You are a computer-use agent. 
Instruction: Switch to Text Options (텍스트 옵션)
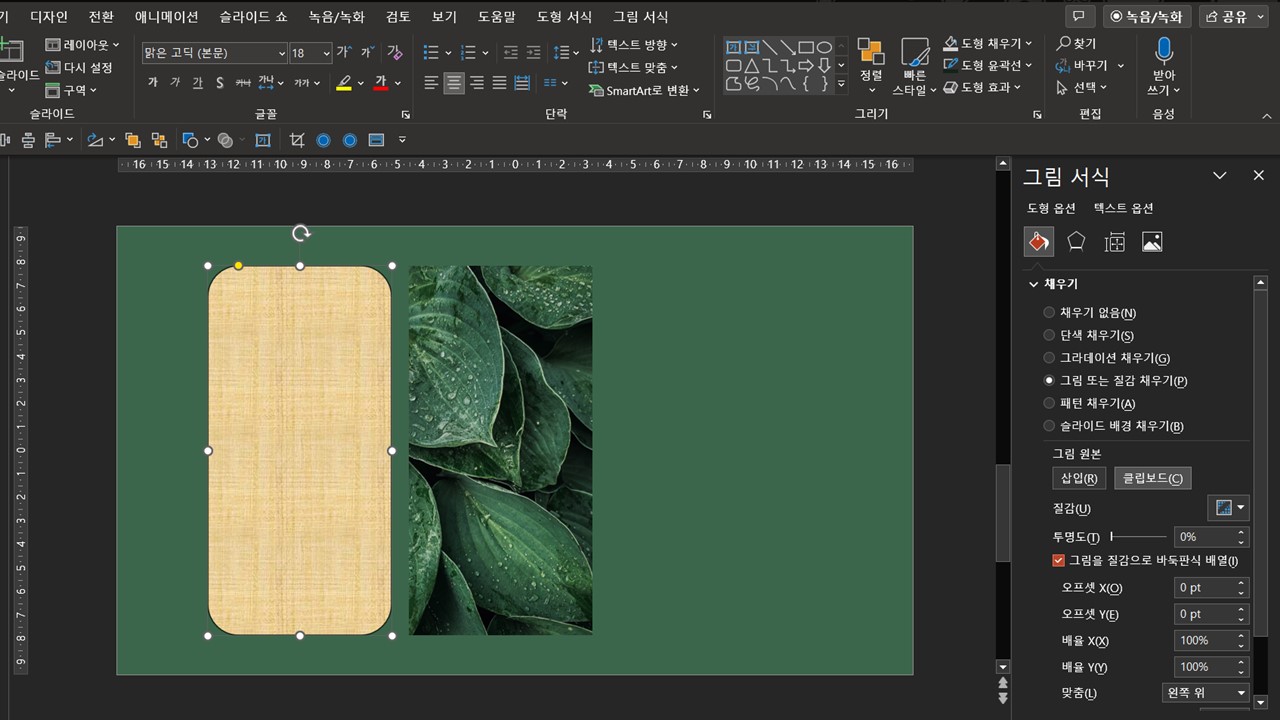[x=1123, y=208]
